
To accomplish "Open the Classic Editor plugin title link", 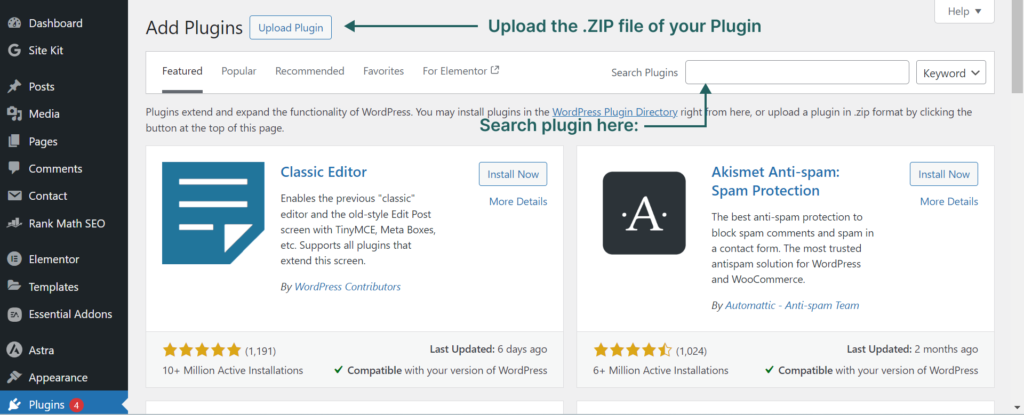I will pyautogui.click(x=323, y=172).
